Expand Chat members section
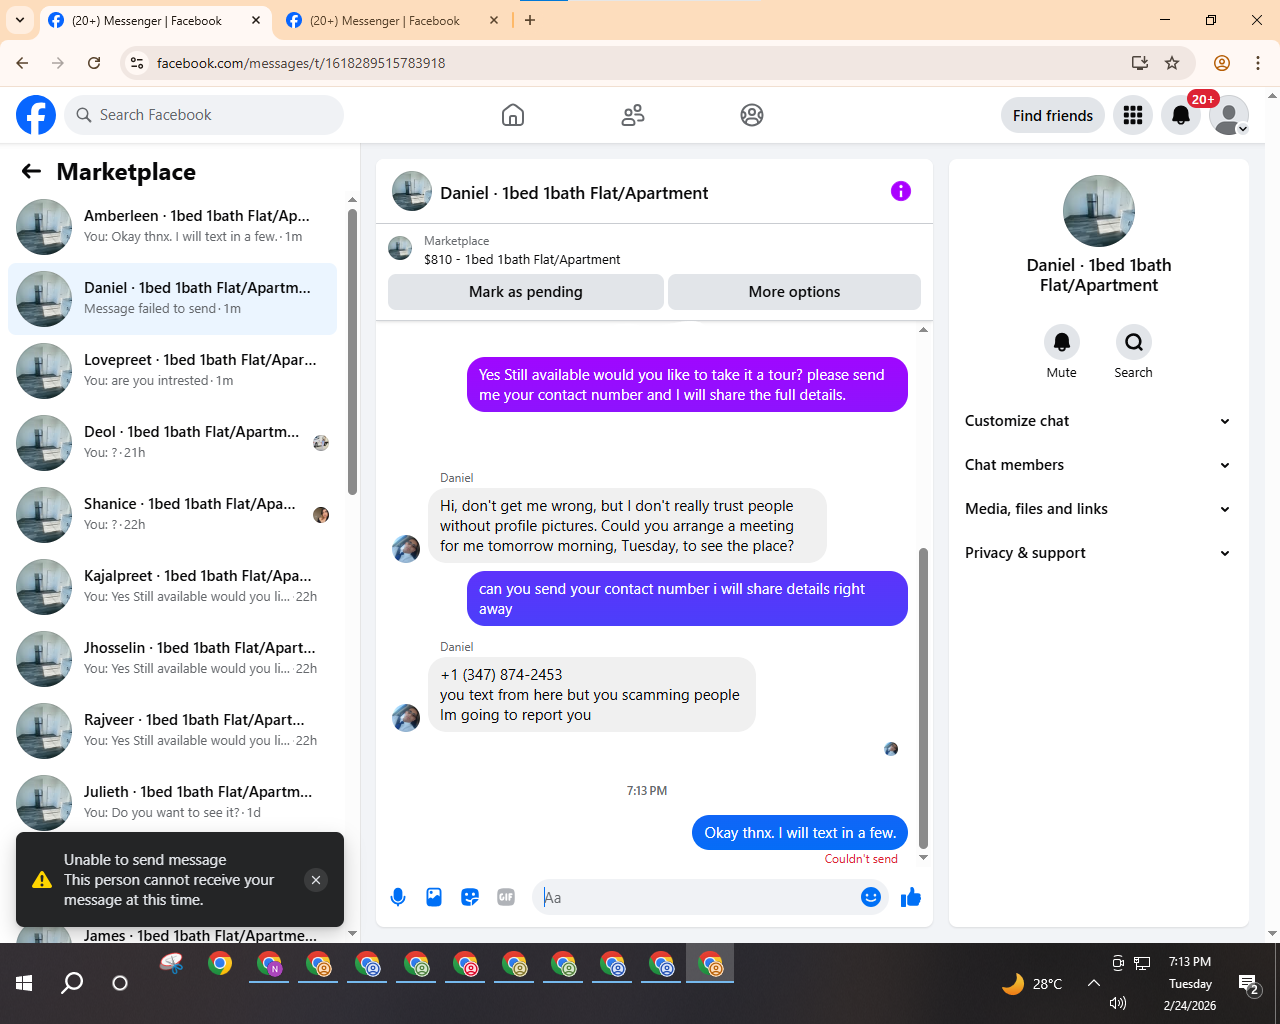 [x=1098, y=465]
